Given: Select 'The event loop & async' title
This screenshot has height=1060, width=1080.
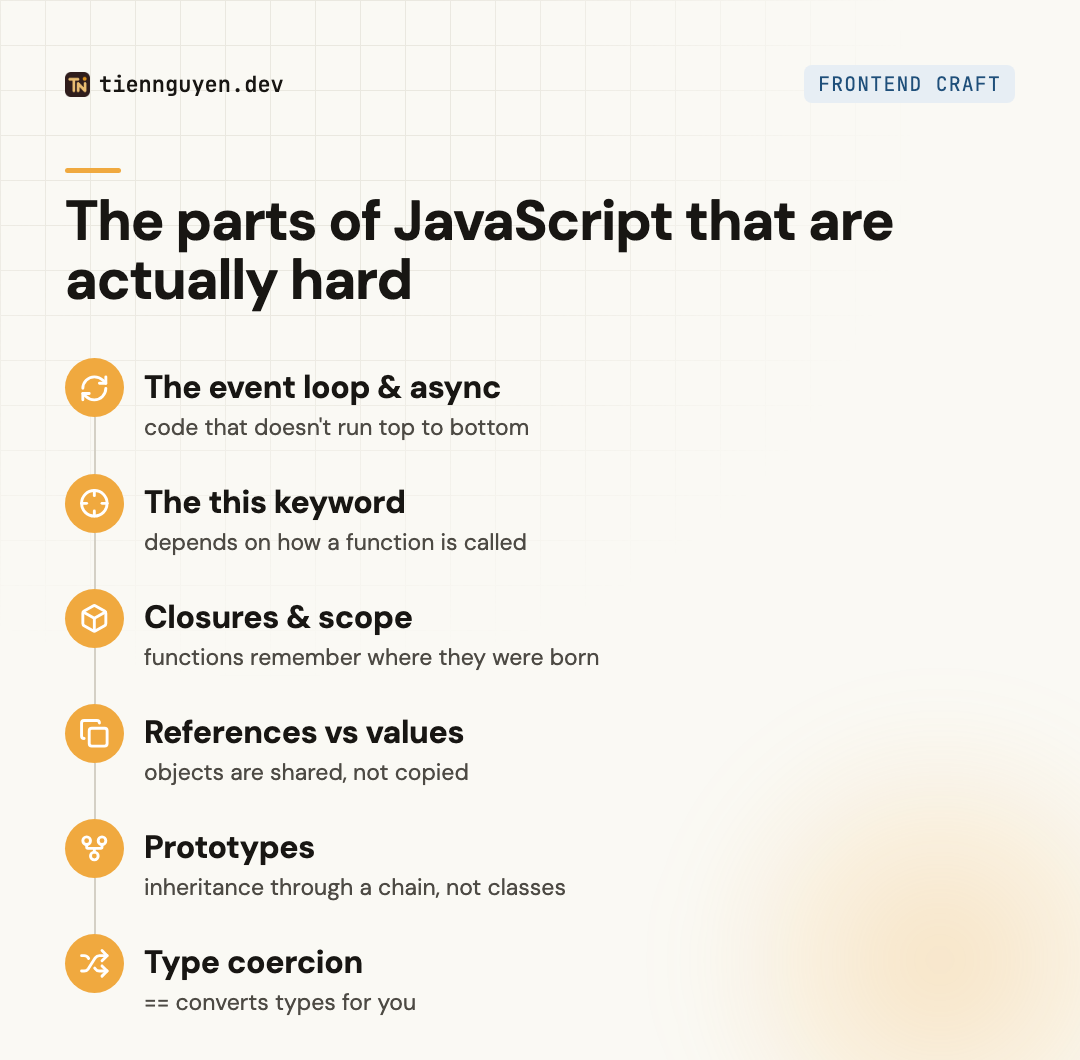Looking at the screenshot, I should [x=322, y=388].
